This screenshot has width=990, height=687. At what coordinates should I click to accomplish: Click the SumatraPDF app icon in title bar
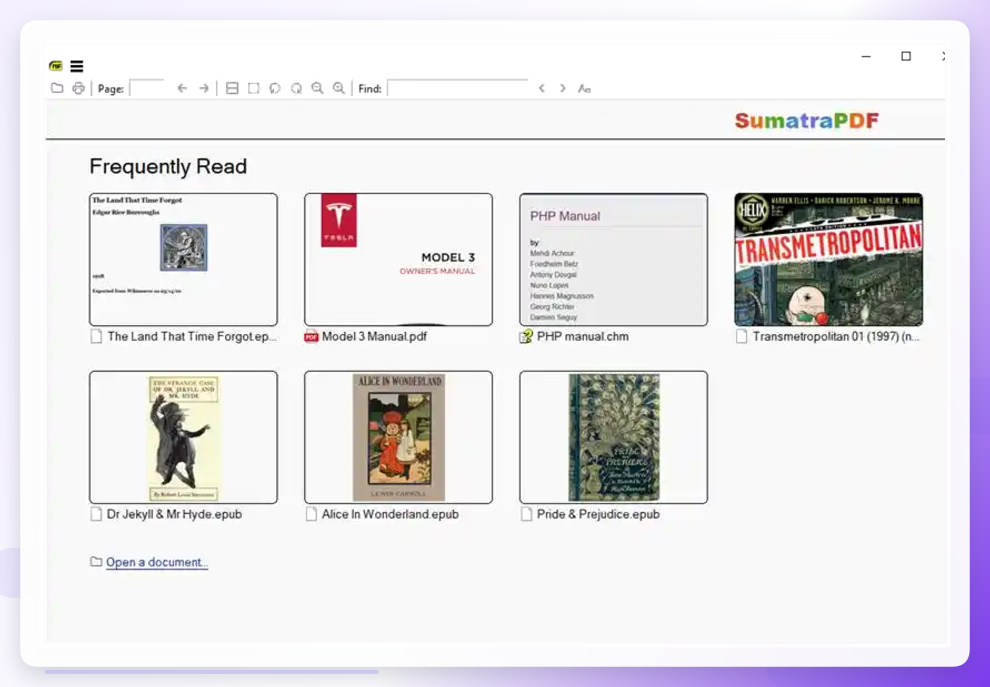[56, 66]
